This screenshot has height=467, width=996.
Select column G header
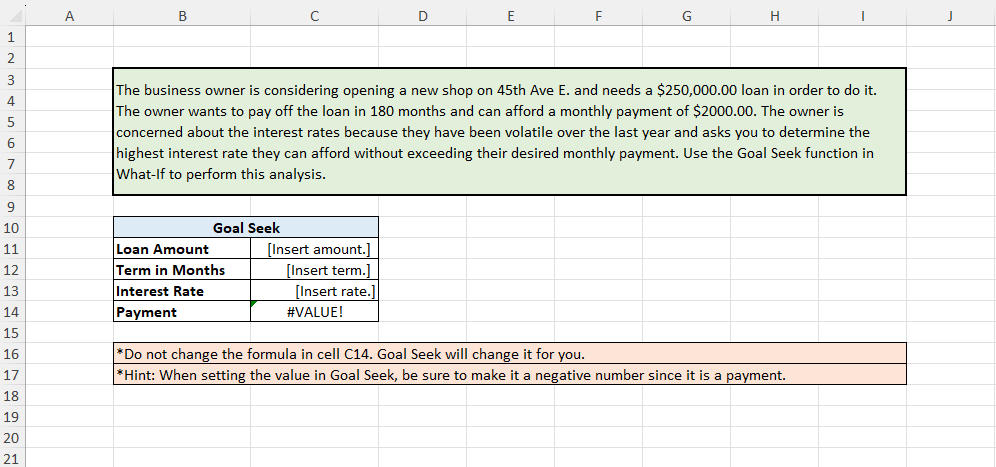point(687,17)
